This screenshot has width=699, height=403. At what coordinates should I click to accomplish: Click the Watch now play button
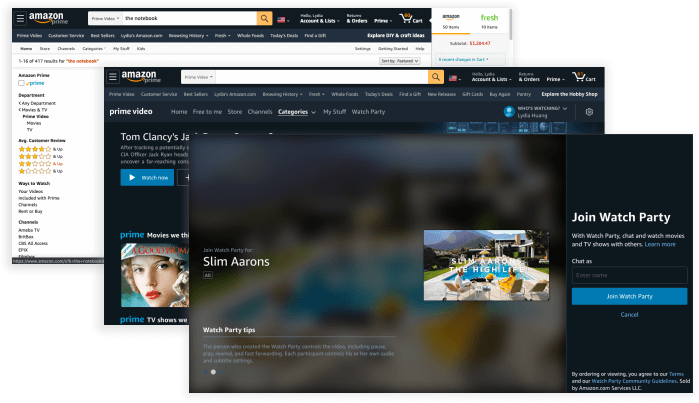(147, 177)
